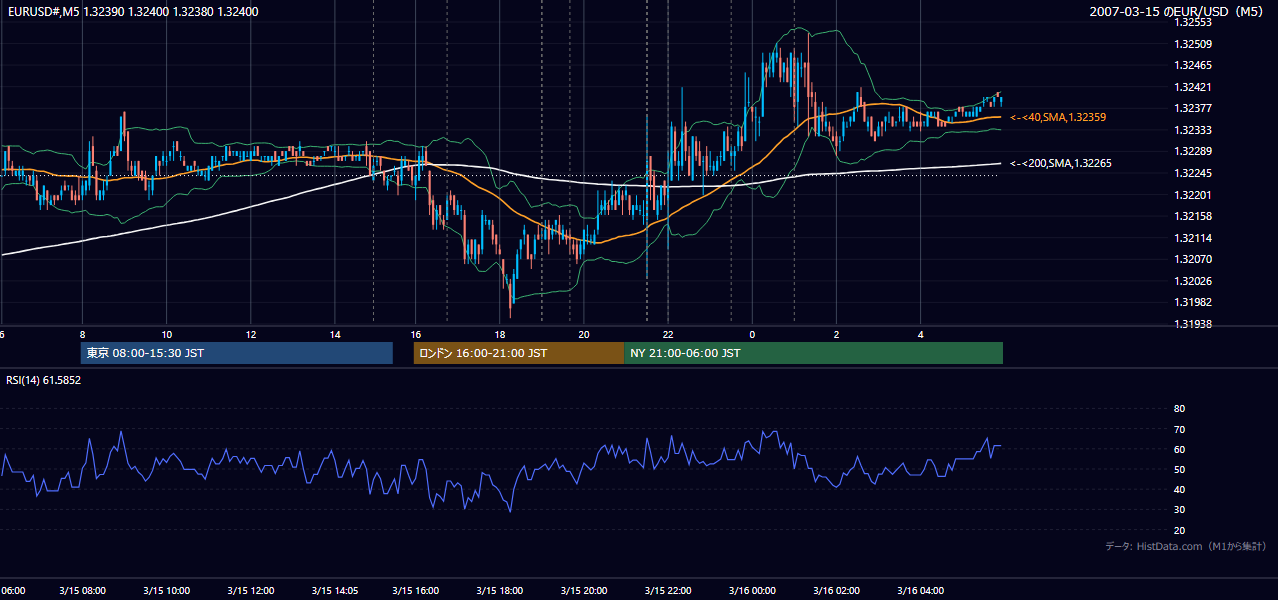This screenshot has height=600, width=1278.
Task: Click hour label 18 on chart axis
Action: click(501, 335)
